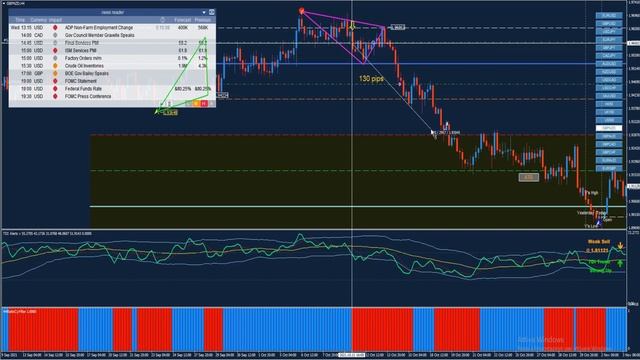Select the Gov Council Member Gravelle Speaks event
640x360 pixels.
click(100, 35)
